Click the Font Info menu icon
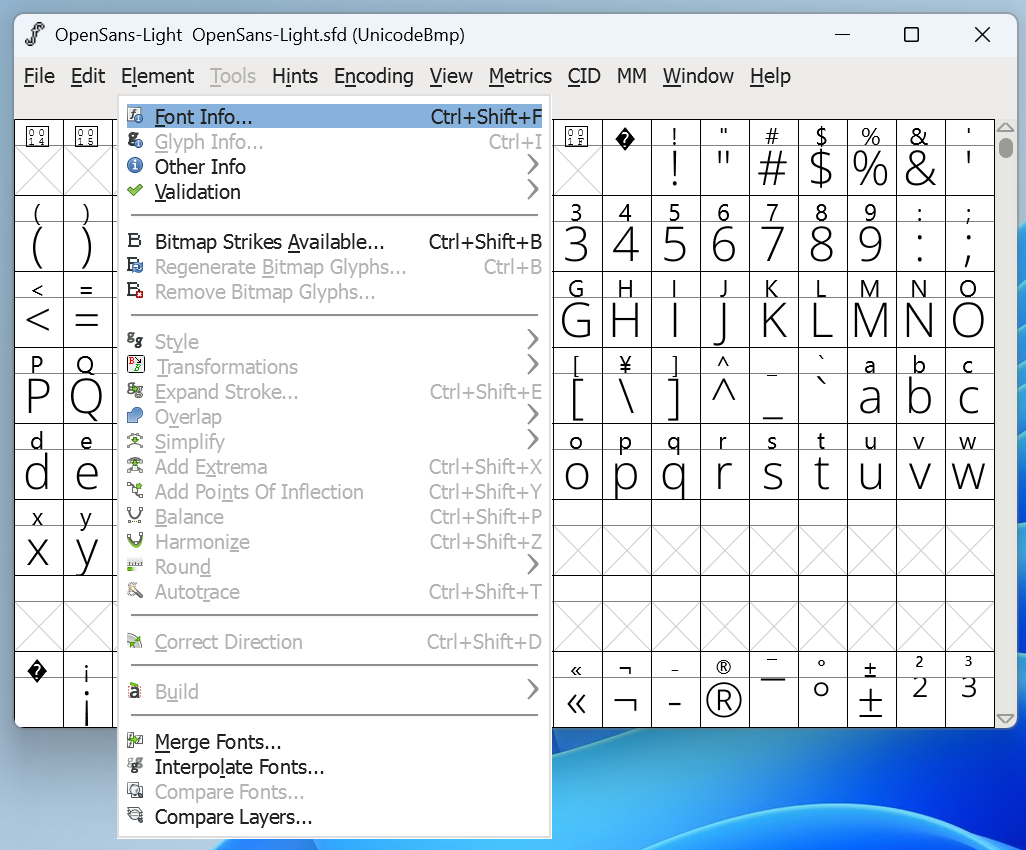The width and height of the screenshot is (1026, 850). pyautogui.click(x=135, y=116)
